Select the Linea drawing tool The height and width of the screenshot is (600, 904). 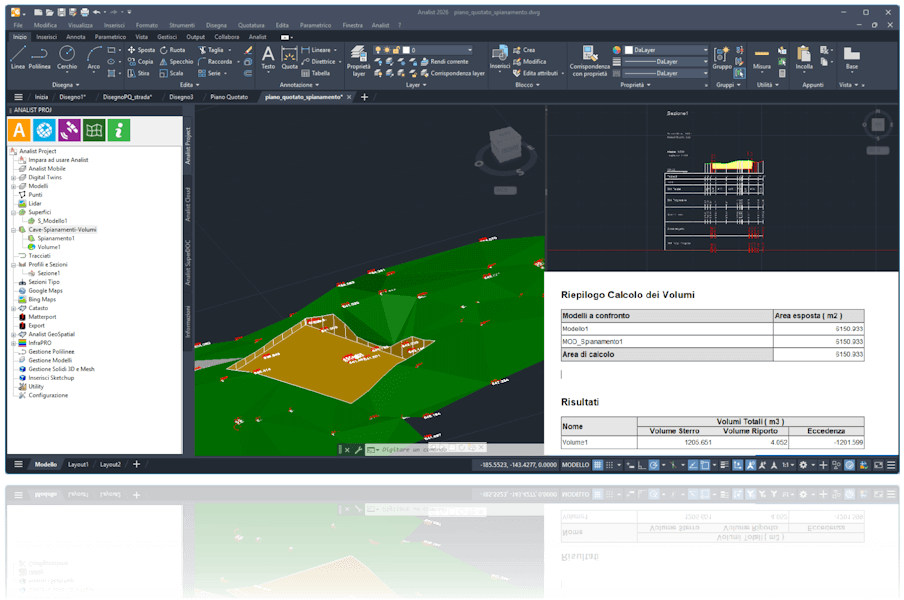(x=18, y=58)
